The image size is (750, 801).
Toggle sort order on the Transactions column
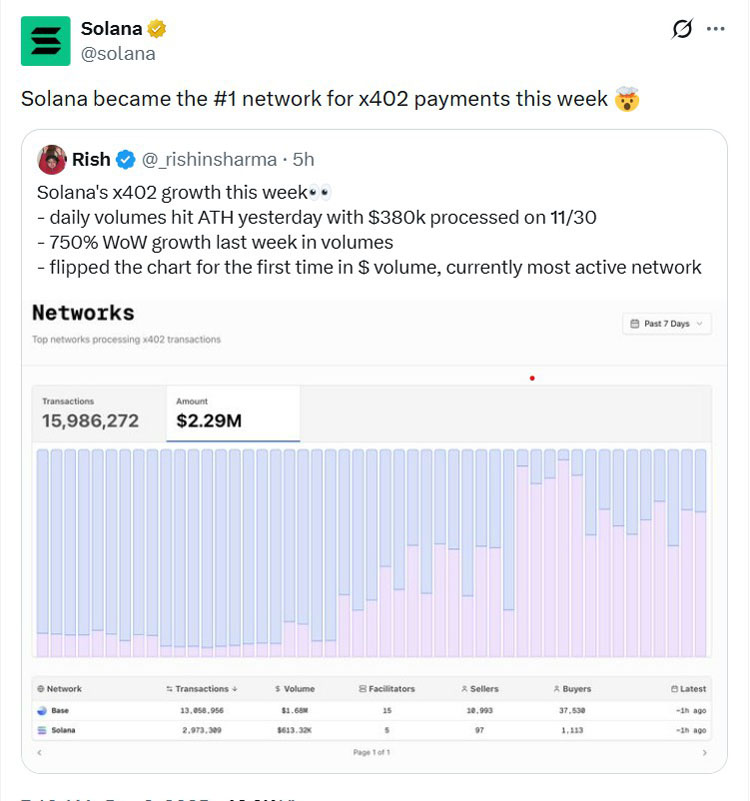point(203,688)
